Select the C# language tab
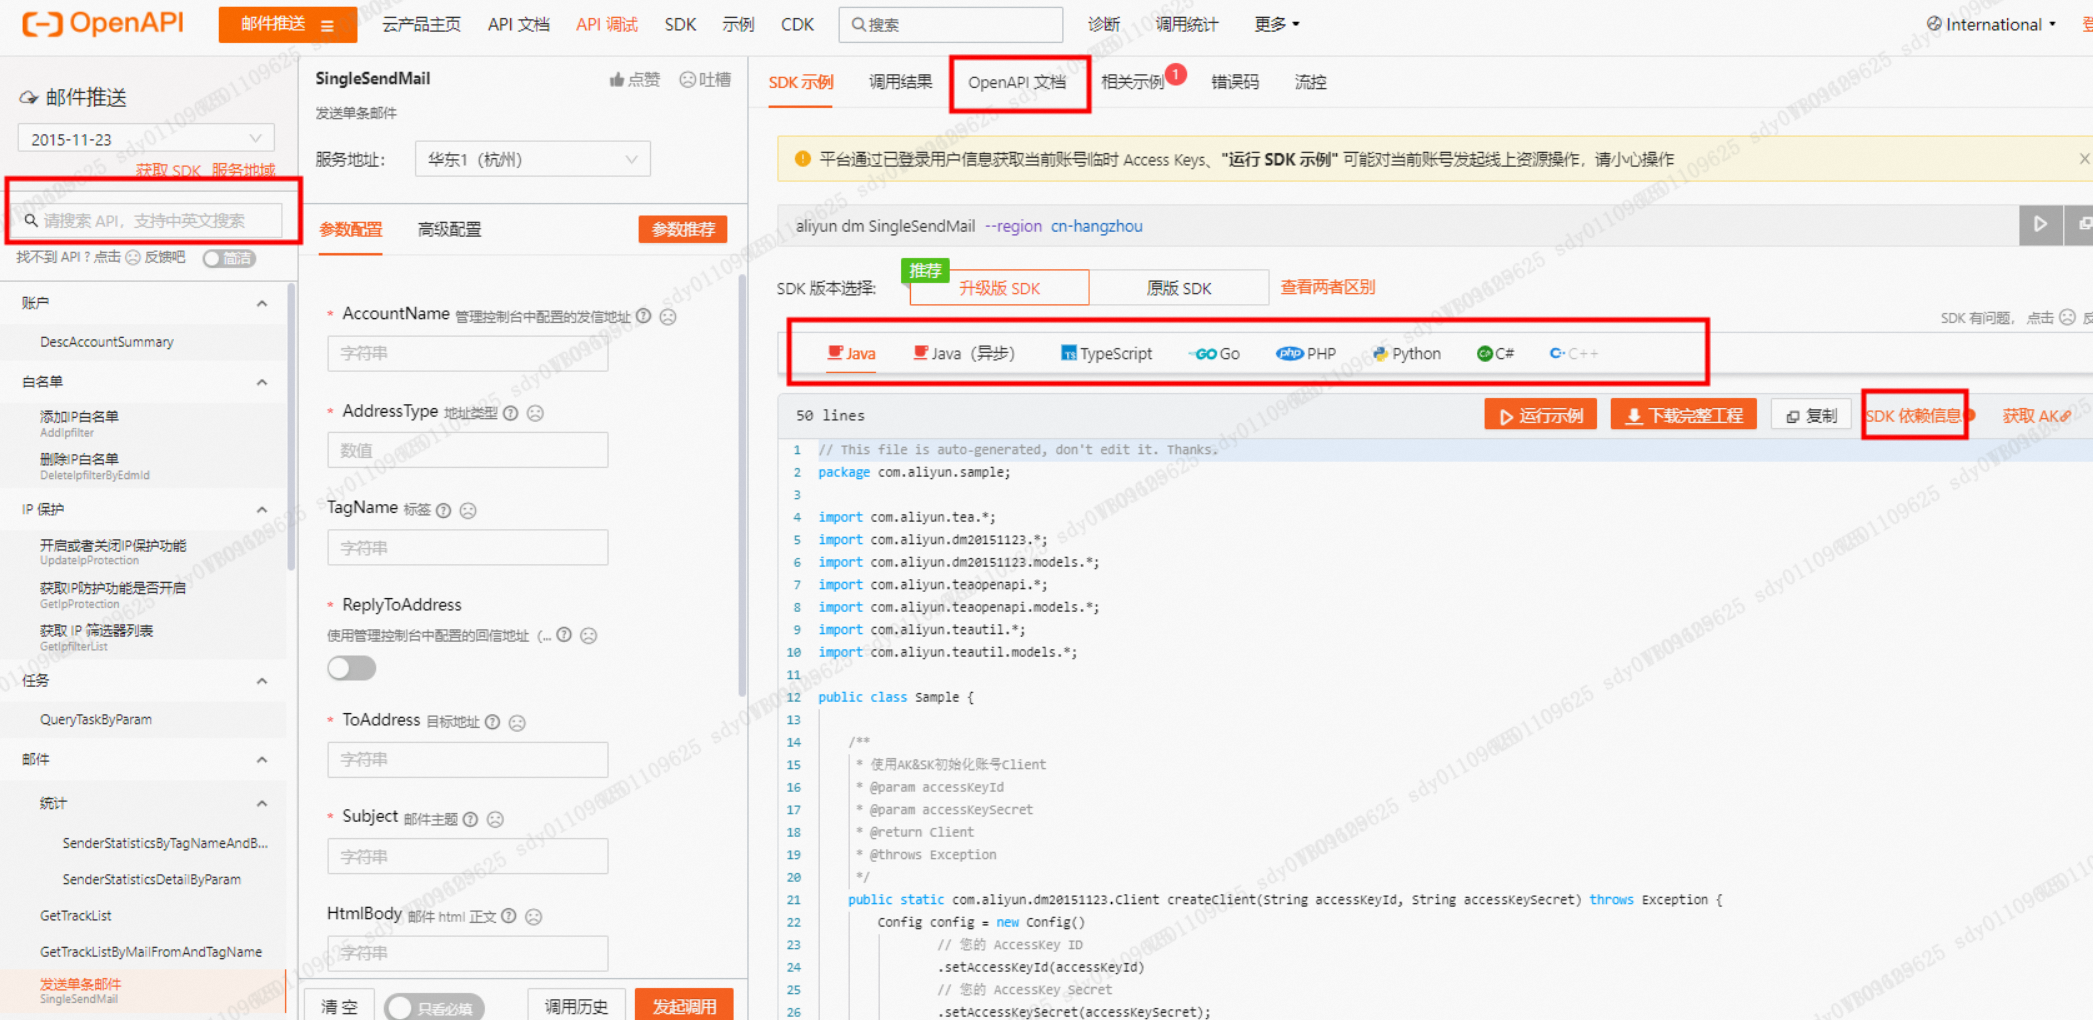 (x=1495, y=354)
